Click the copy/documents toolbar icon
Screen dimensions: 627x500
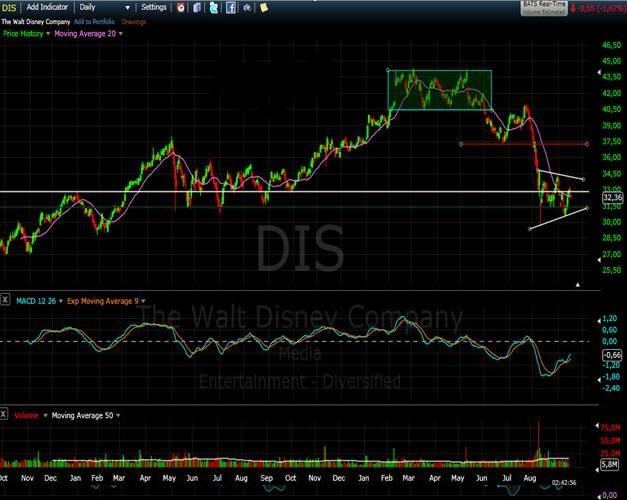pos(197,7)
